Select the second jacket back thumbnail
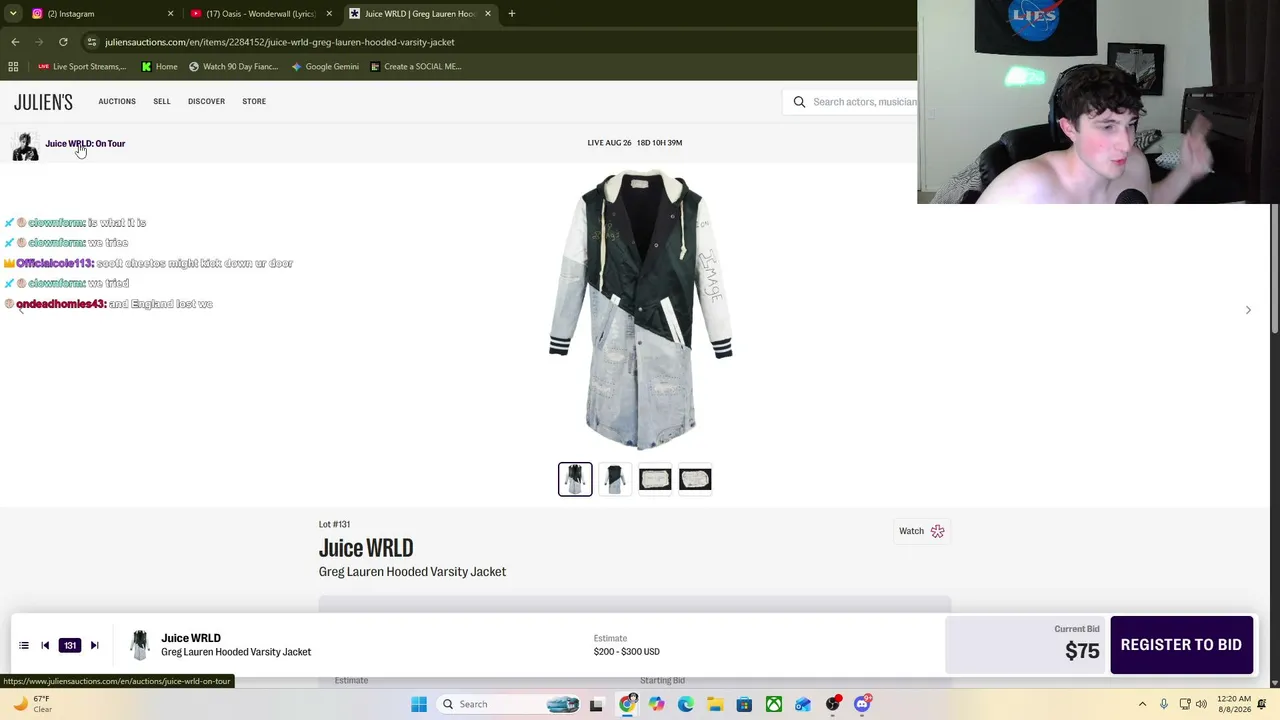This screenshot has width=1280, height=720. (615, 480)
